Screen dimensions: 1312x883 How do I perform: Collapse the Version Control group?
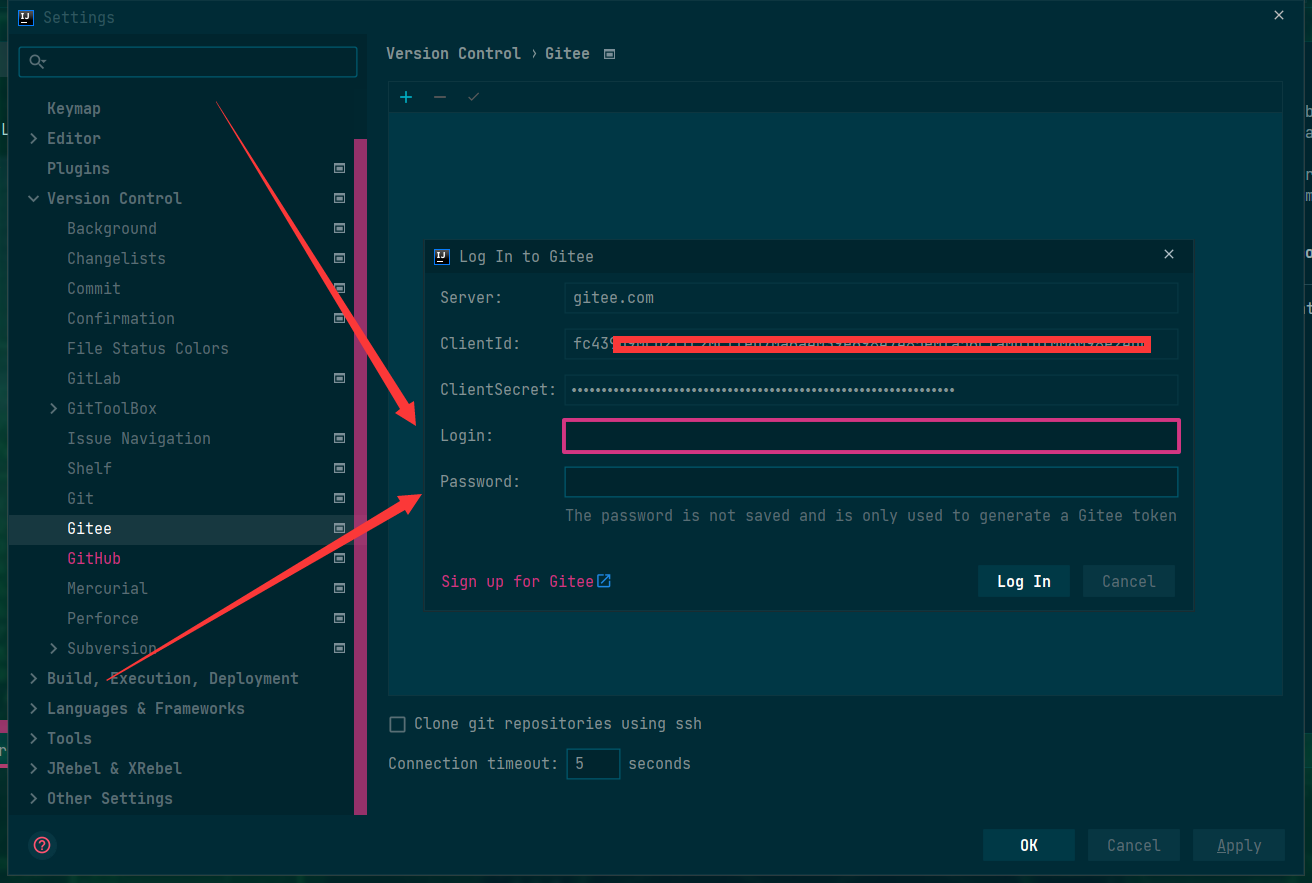[34, 198]
